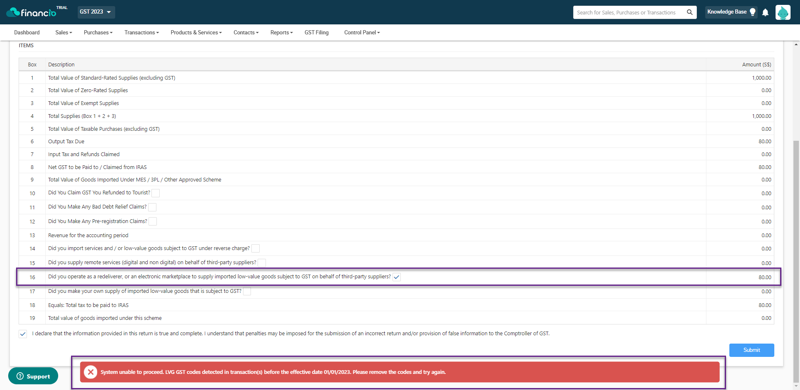Click the search magnifier icon
This screenshot has width=800, height=390.
click(689, 12)
